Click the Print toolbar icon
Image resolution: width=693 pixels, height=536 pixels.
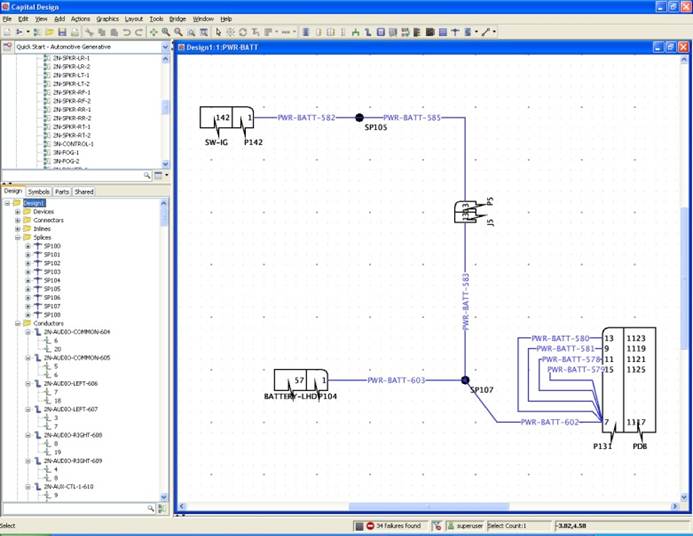coord(75,32)
